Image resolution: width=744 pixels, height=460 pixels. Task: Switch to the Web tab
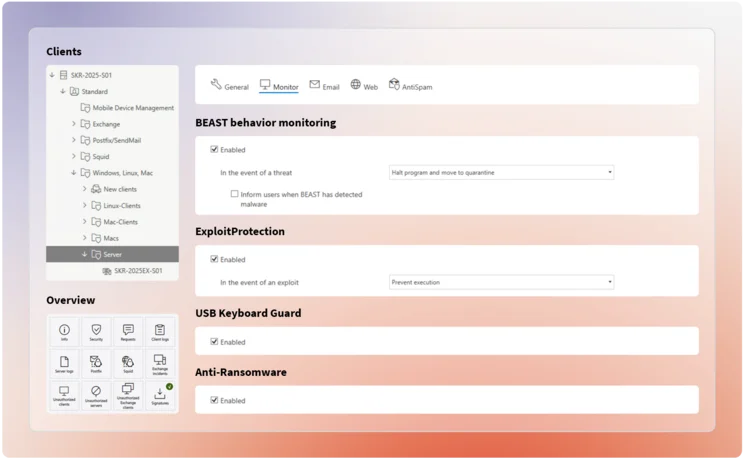pos(364,85)
